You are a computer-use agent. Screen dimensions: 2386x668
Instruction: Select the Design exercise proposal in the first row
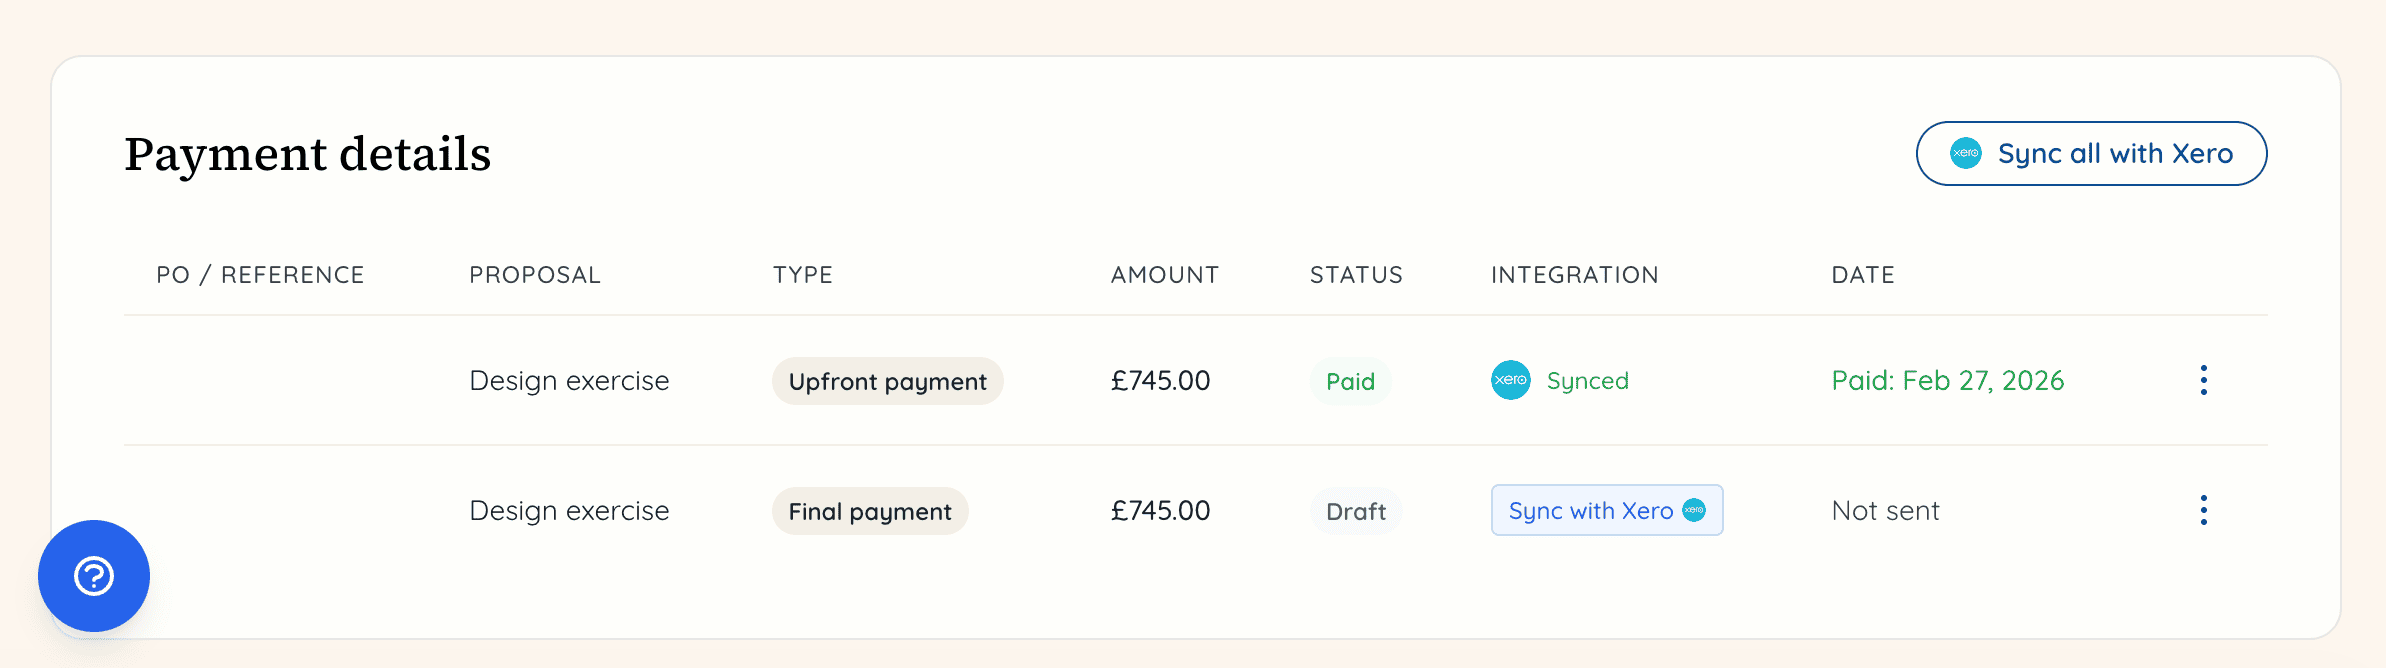tap(568, 380)
